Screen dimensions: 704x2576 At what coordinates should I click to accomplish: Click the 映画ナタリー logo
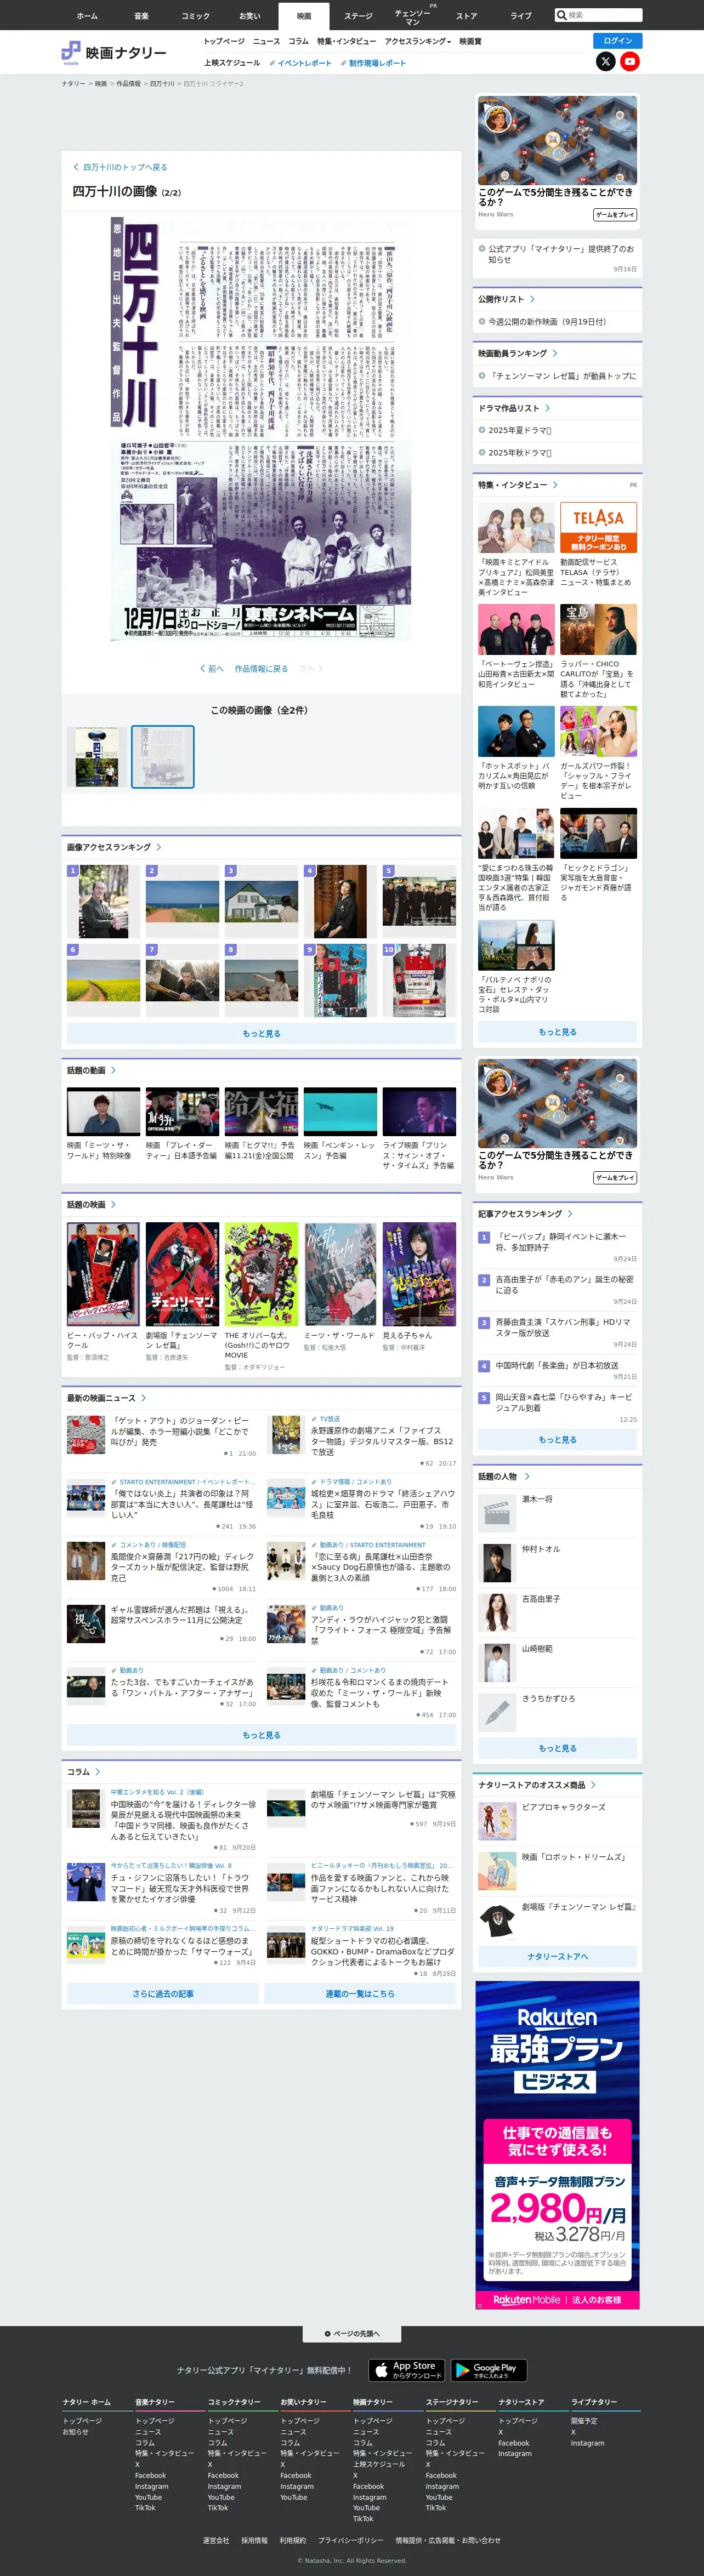(x=114, y=53)
